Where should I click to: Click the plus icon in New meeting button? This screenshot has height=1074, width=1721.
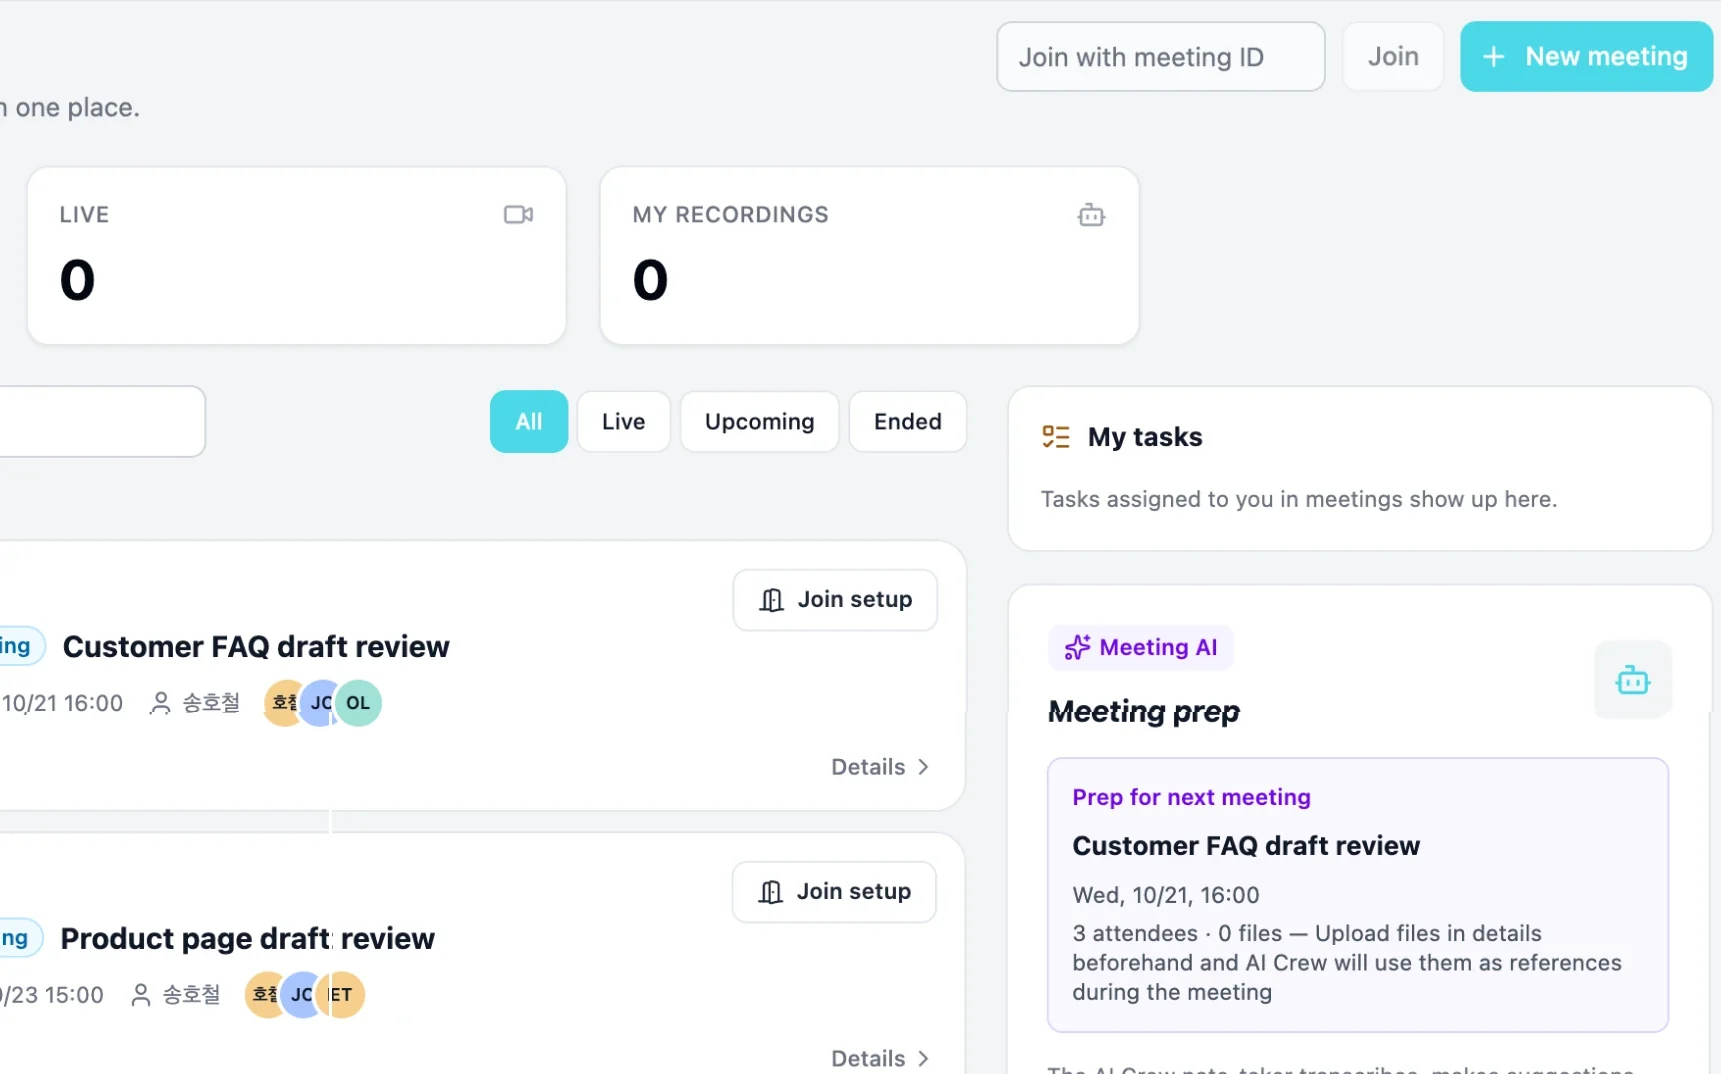pos(1493,57)
